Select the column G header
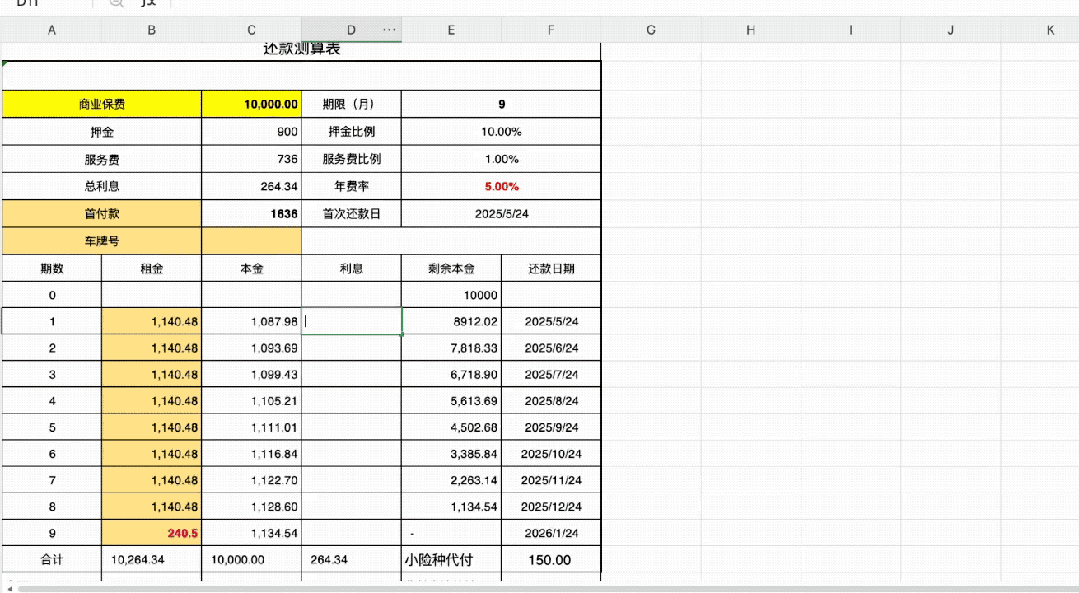Image resolution: width=1079 pixels, height=593 pixels. point(651,30)
